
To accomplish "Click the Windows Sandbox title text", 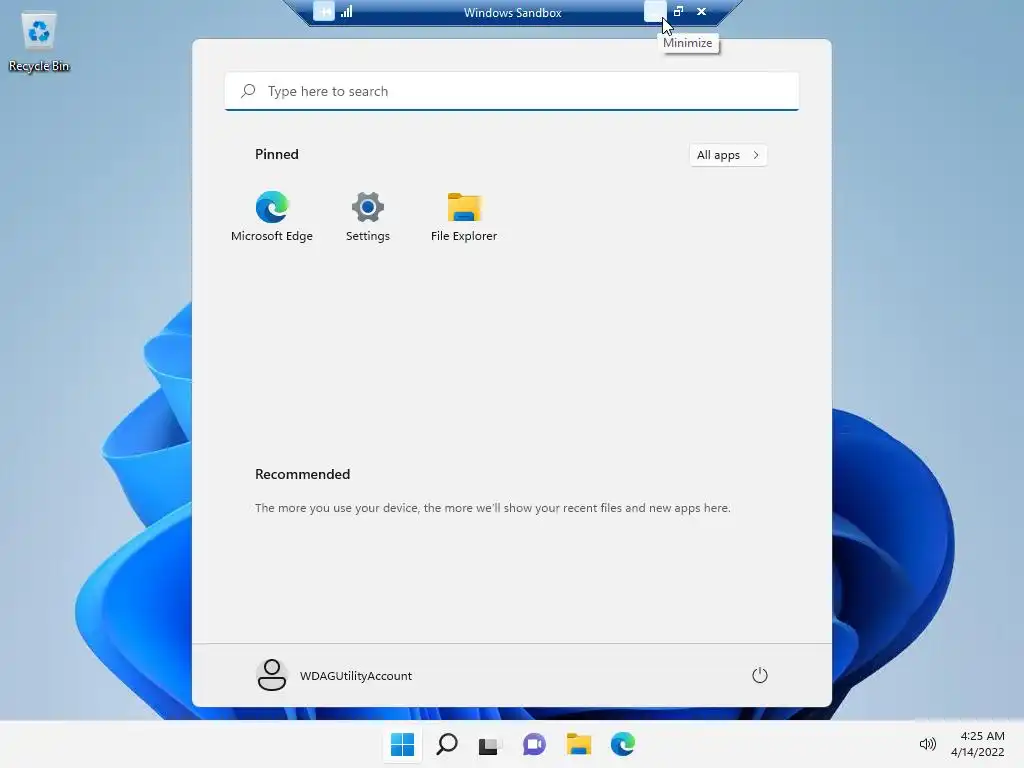I will click(x=513, y=12).
